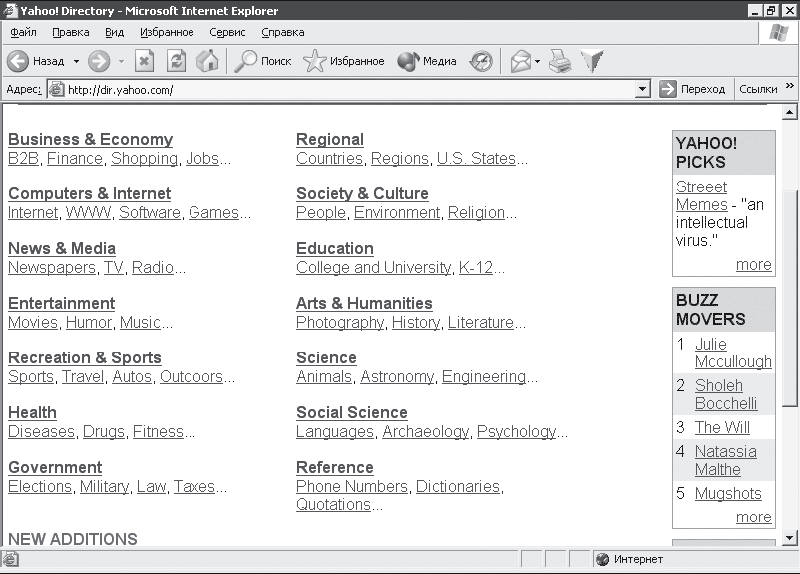Expand the Mail button dropdown arrow
Viewport: 800px width, 574px height.
coord(537,61)
